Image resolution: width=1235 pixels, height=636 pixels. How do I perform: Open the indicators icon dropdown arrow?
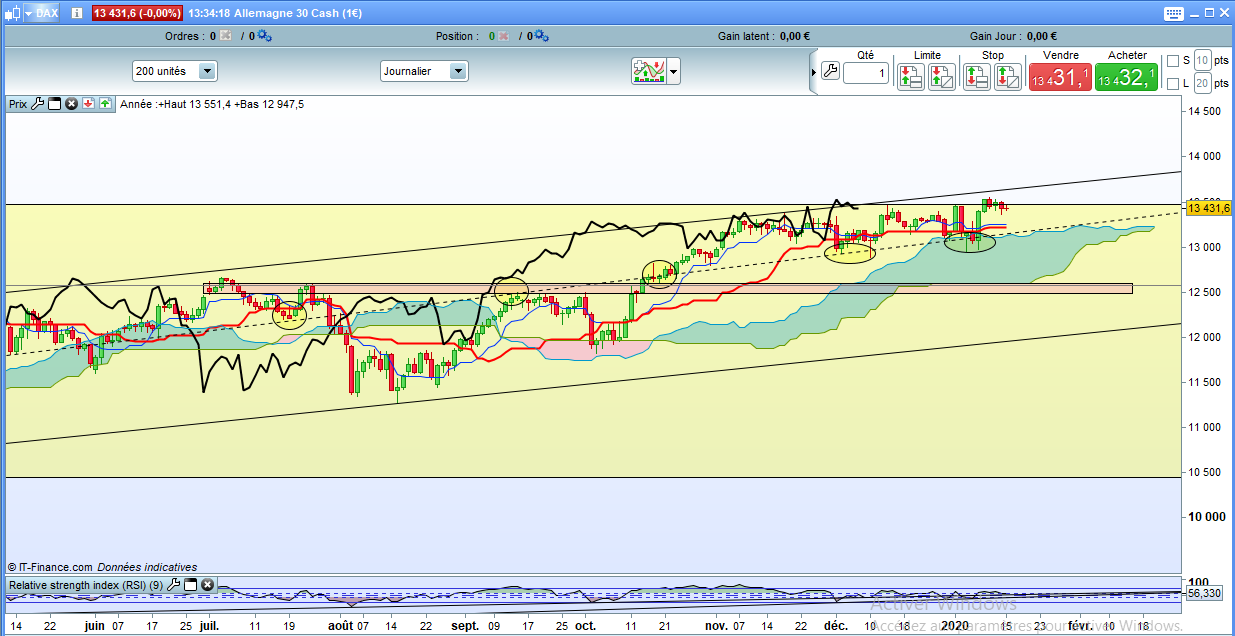pyautogui.click(x=674, y=71)
